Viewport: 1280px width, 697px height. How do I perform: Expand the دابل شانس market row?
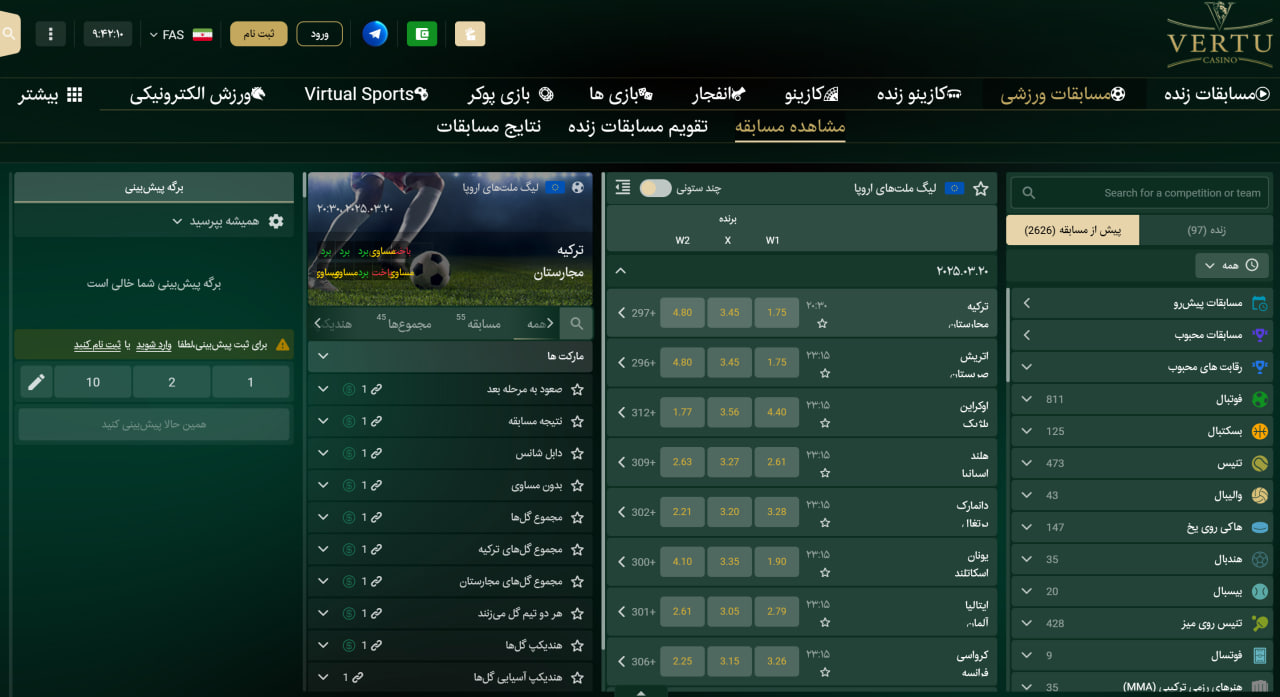click(x=322, y=454)
